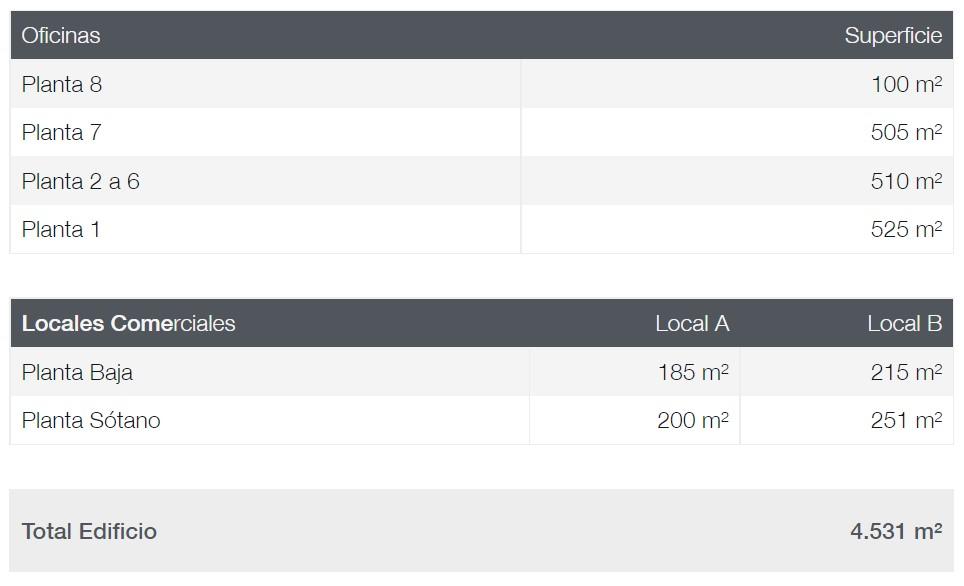This screenshot has height=586, width=964.
Task: Select the 505 m² surface value
Action: tap(906, 132)
